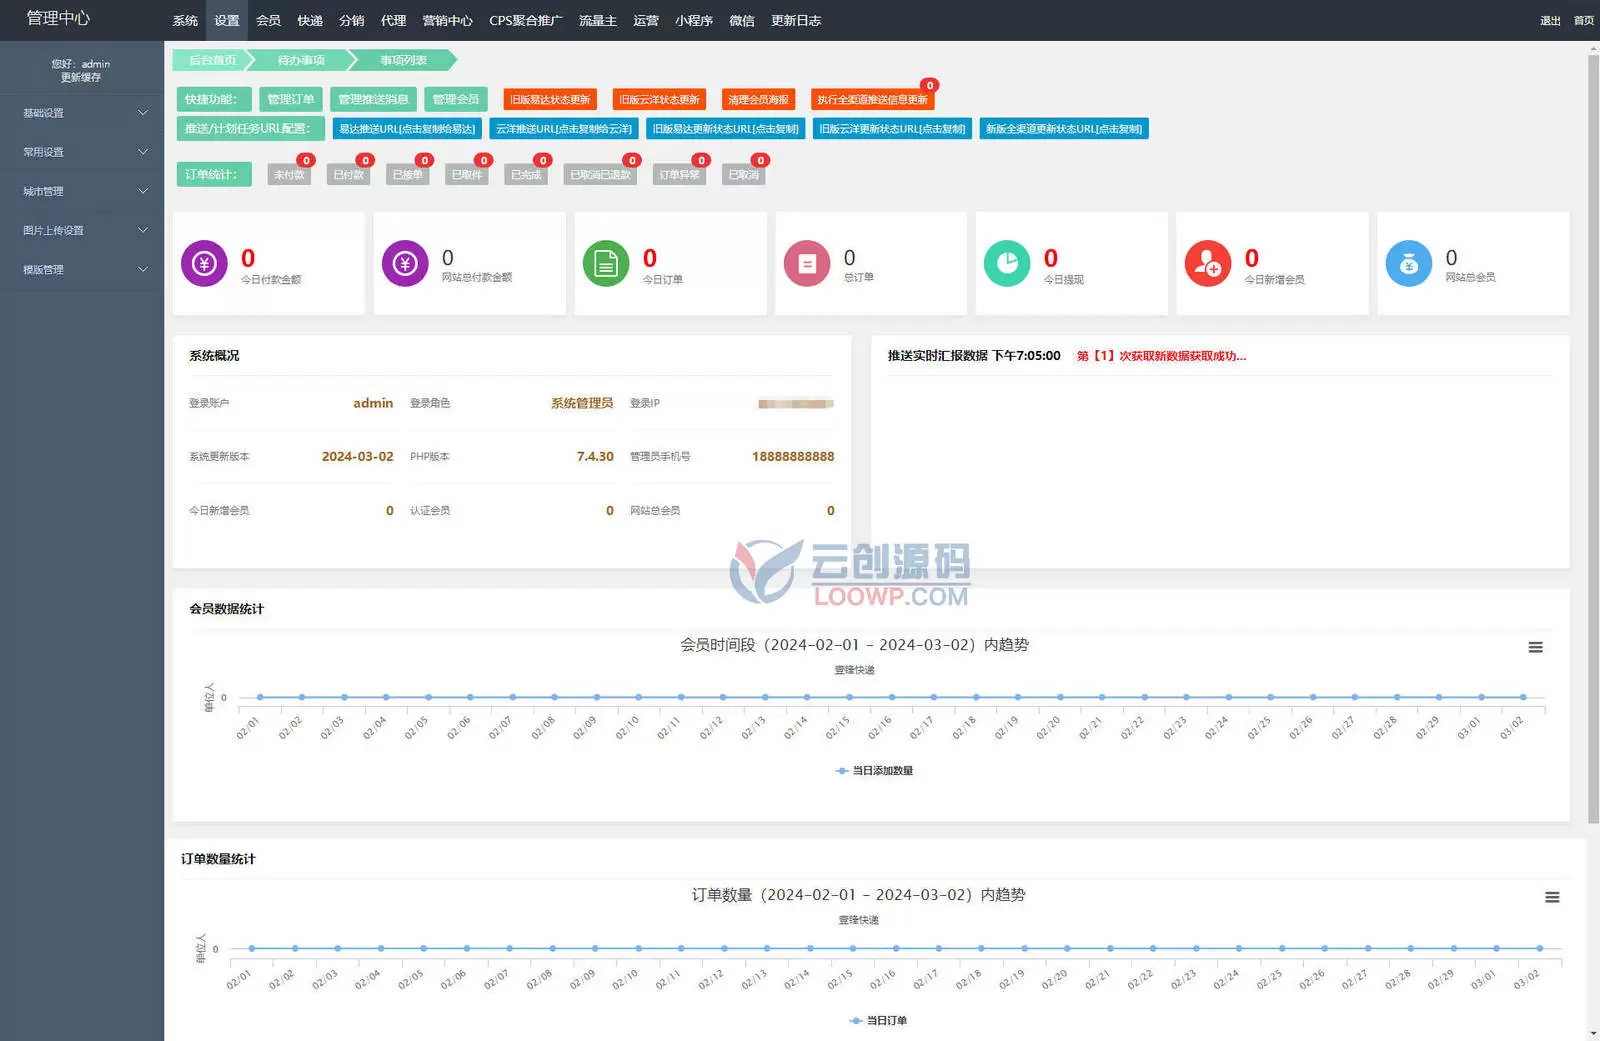Image resolution: width=1600 pixels, height=1041 pixels.
Task: Open the 更新日志 top menu
Action: [796, 20]
